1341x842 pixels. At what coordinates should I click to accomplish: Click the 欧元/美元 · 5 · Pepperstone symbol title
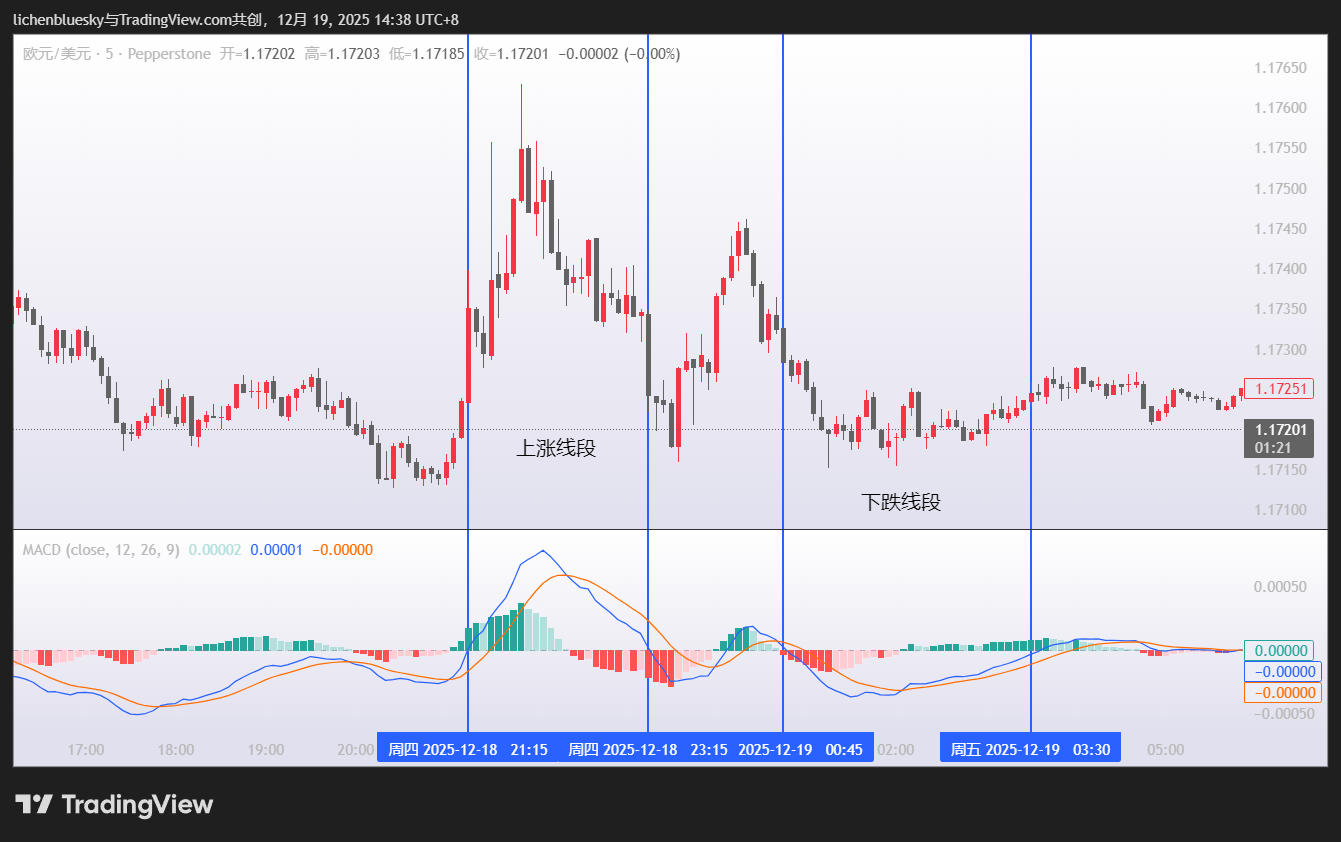117,54
